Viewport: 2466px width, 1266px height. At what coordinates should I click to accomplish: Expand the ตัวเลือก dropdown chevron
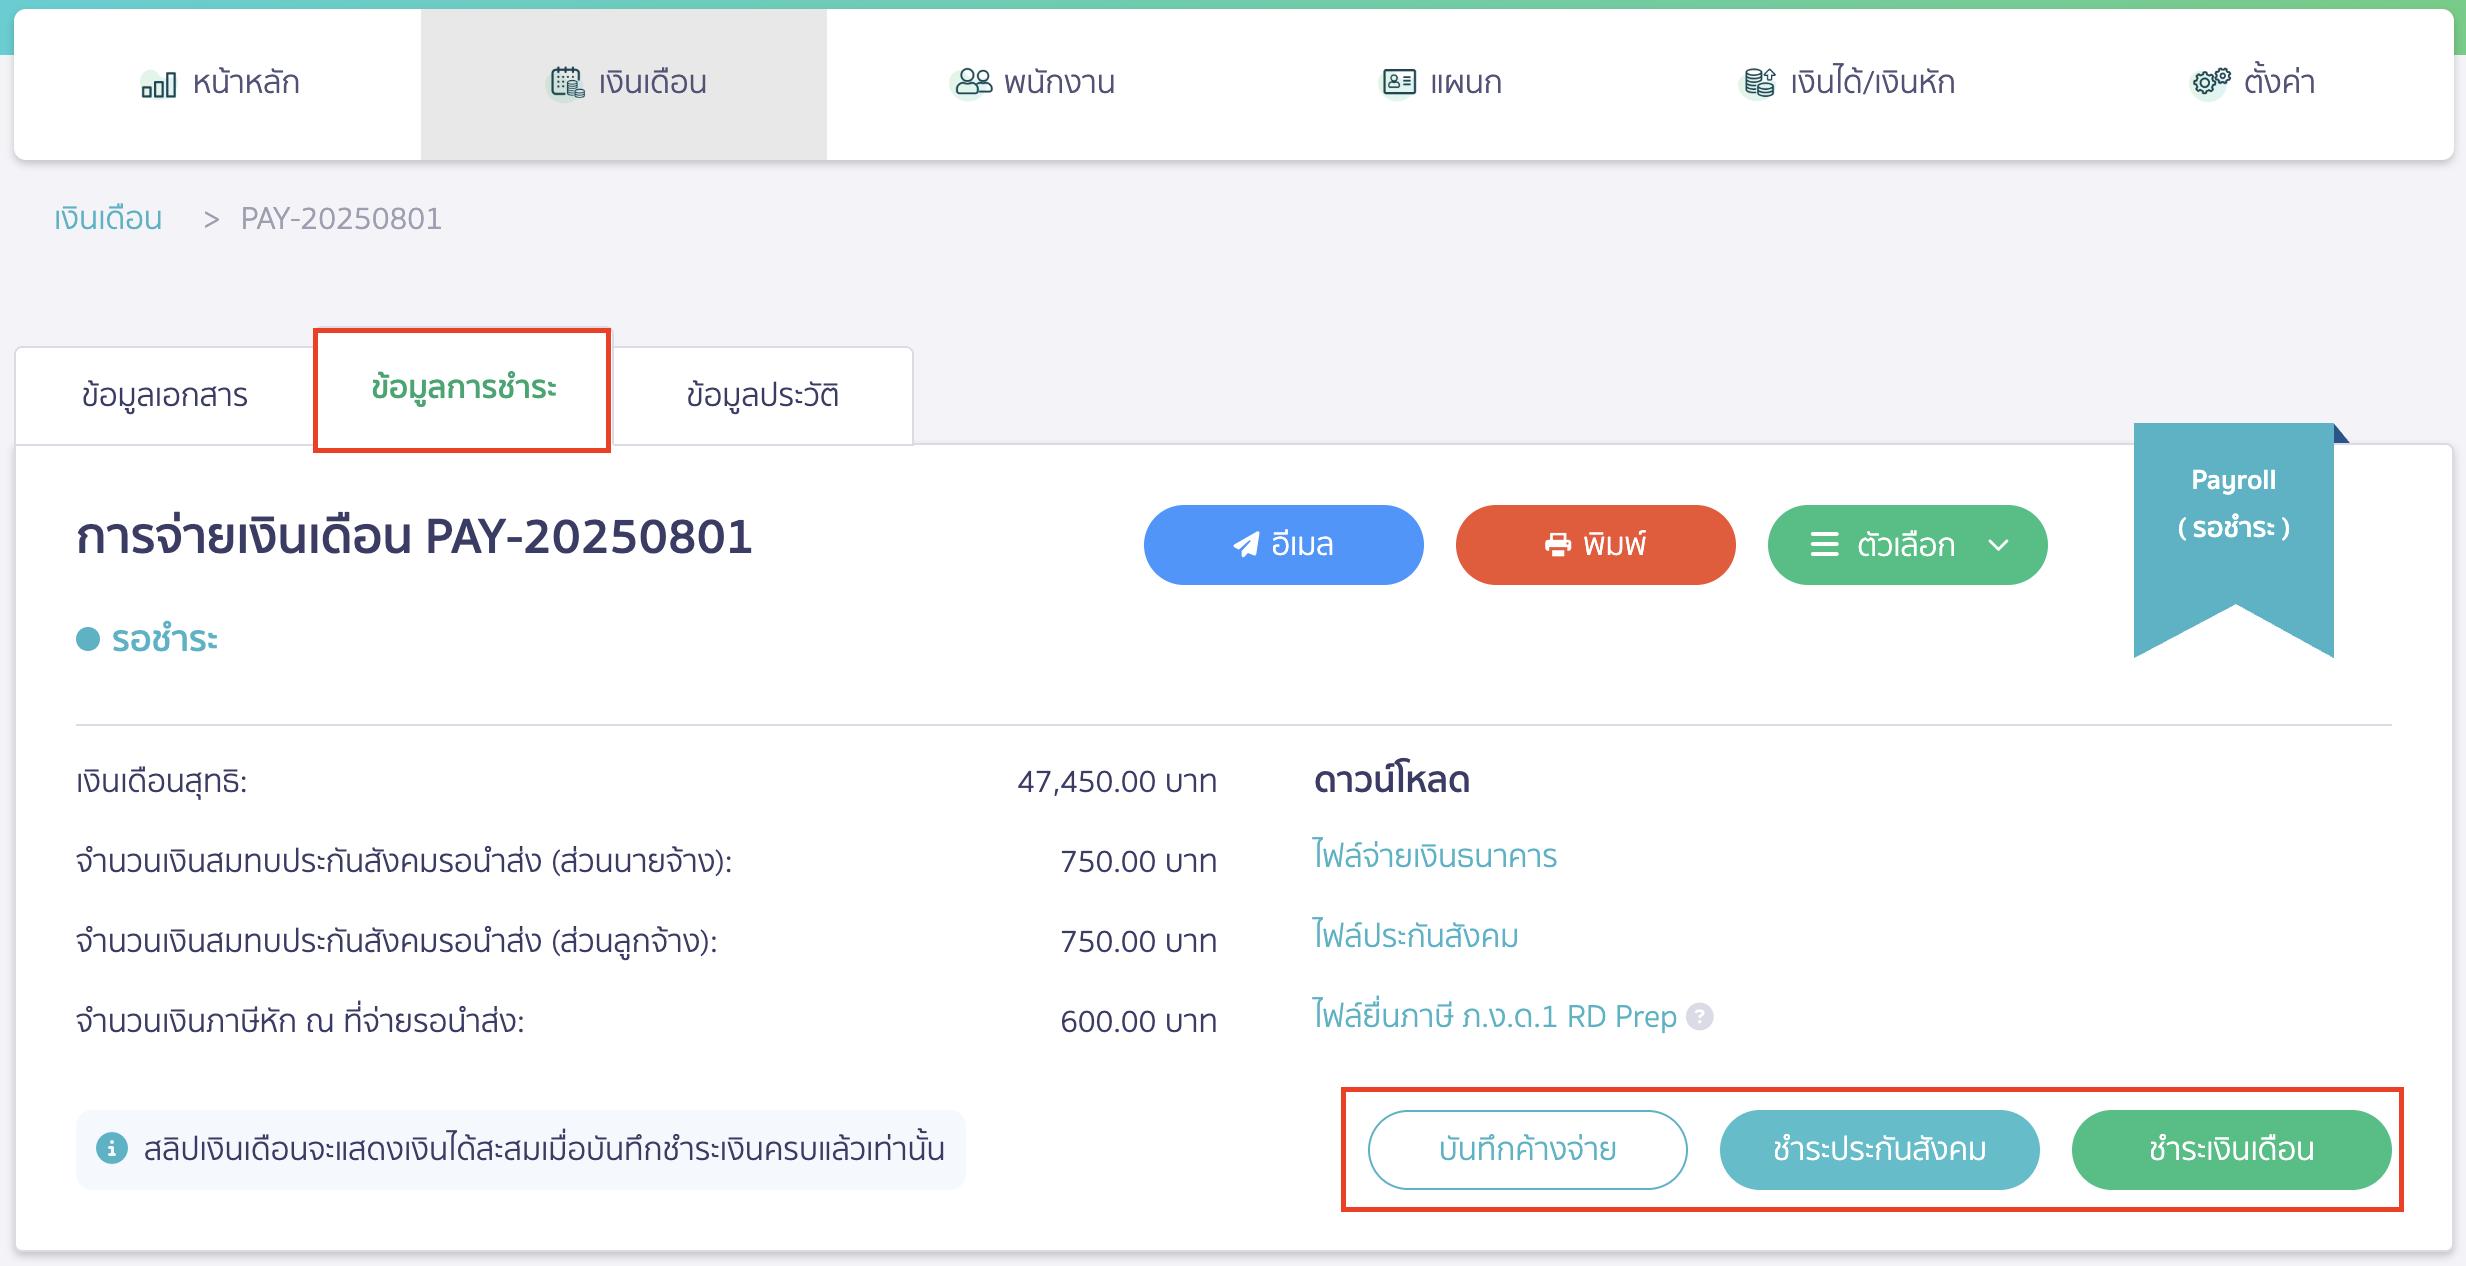pos(1998,545)
